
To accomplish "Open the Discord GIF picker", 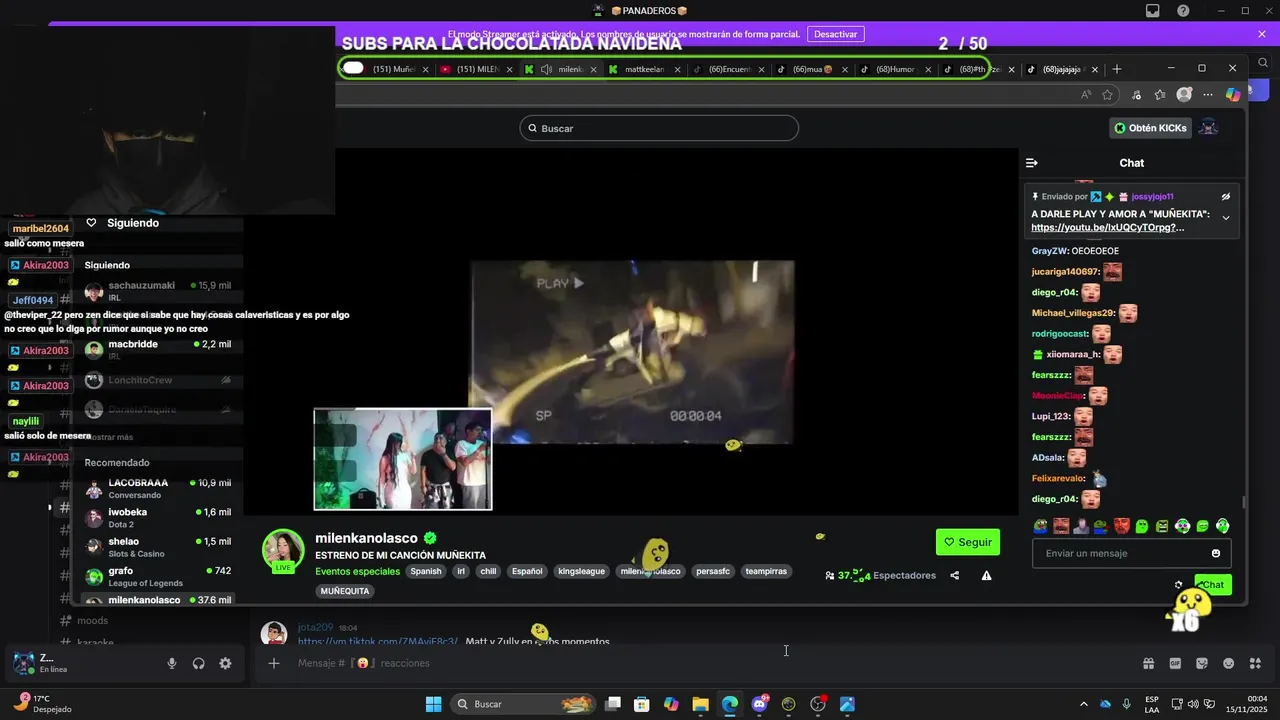I will click(x=1175, y=663).
